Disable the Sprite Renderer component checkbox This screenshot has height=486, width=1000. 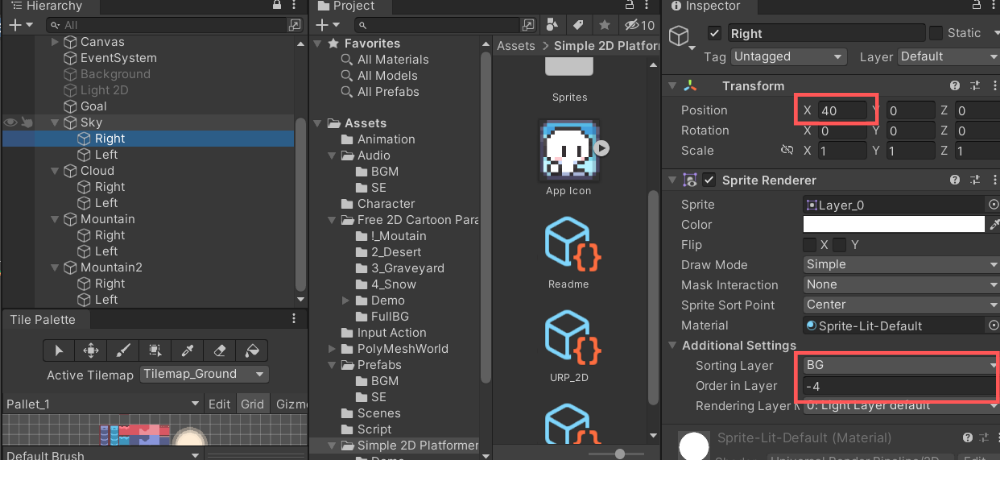(x=709, y=180)
